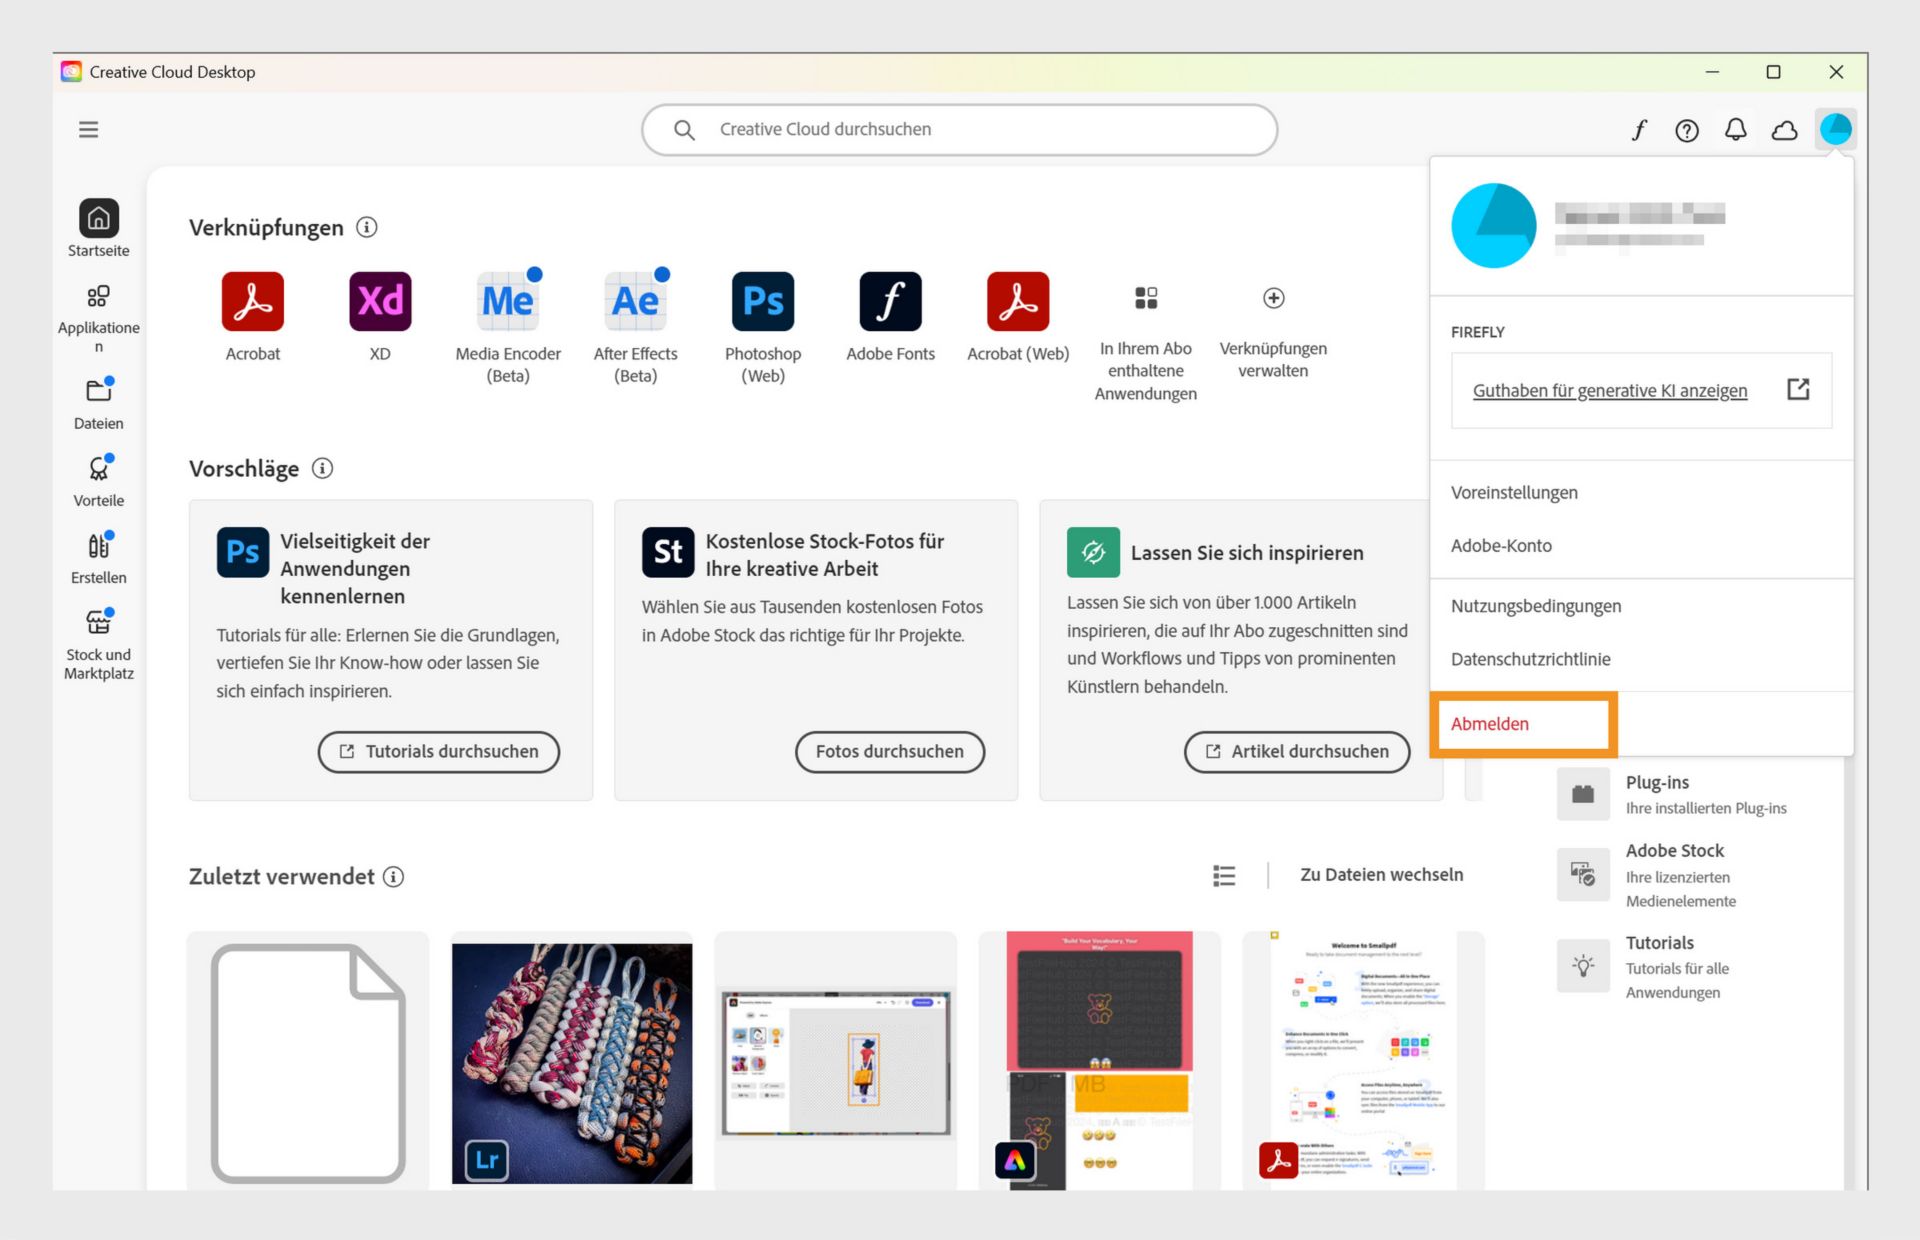Open Media Encoder (Beta) shortcut
The height and width of the screenshot is (1240, 1920).
tap(508, 301)
